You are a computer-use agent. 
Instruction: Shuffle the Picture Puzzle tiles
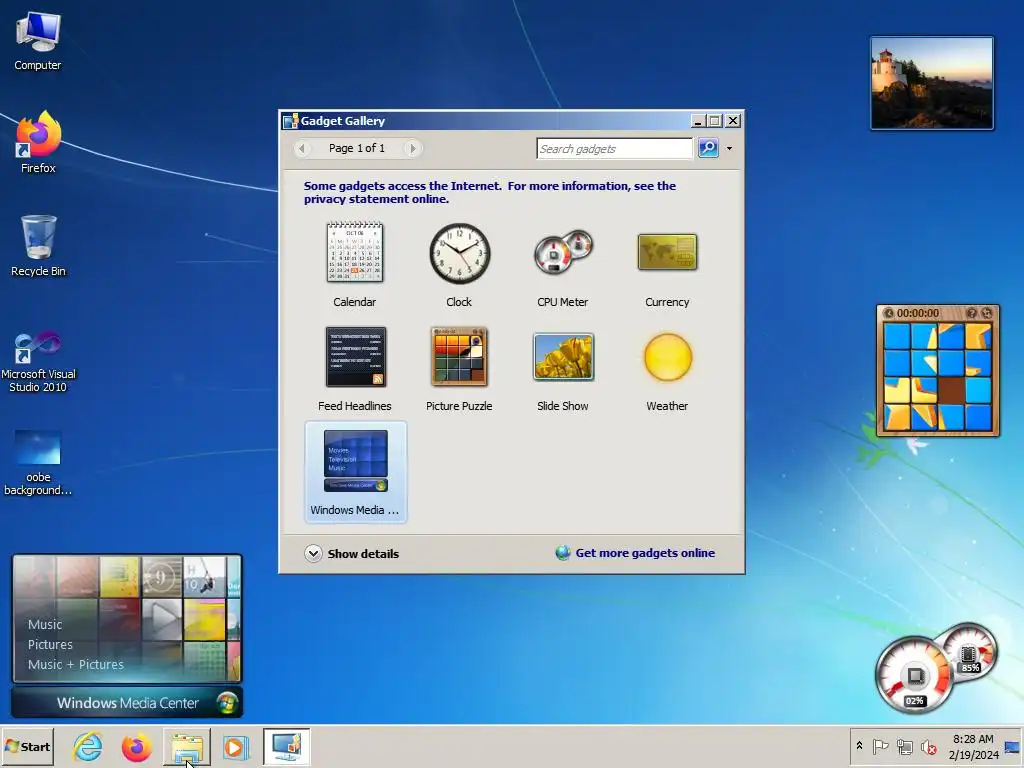click(987, 313)
